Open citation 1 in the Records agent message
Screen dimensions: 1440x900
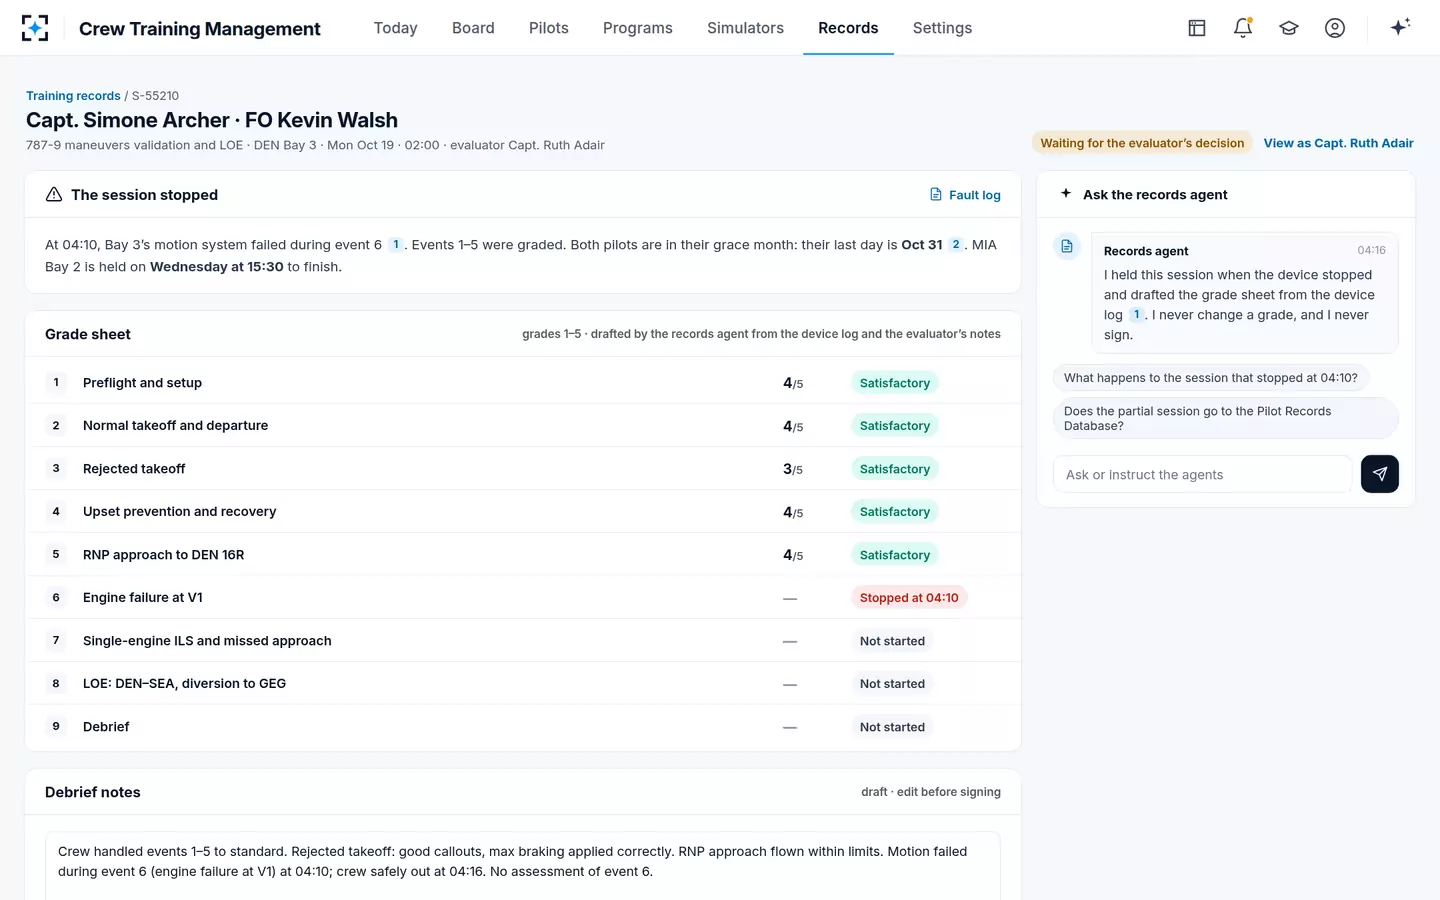tap(1136, 315)
